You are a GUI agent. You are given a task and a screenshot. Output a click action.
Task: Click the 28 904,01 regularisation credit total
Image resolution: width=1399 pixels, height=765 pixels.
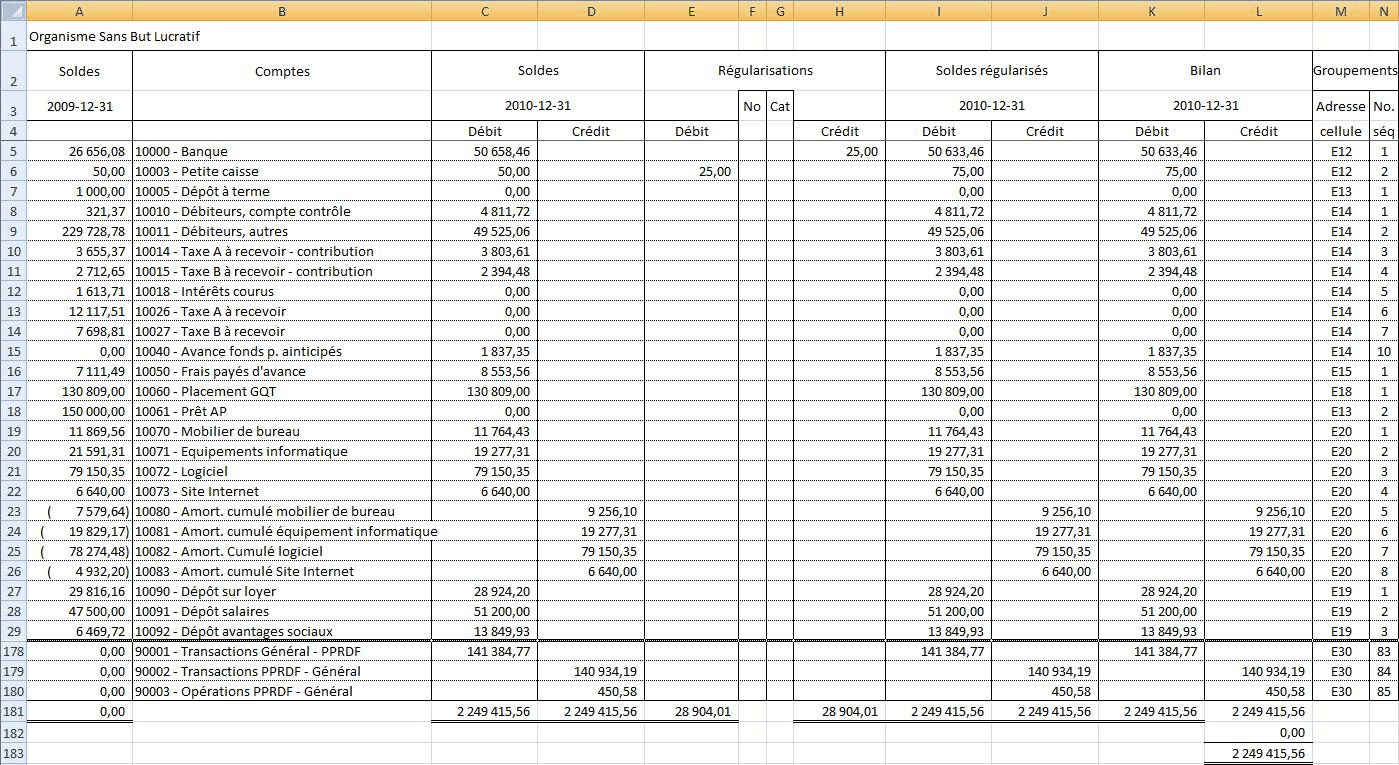click(839, 711)
